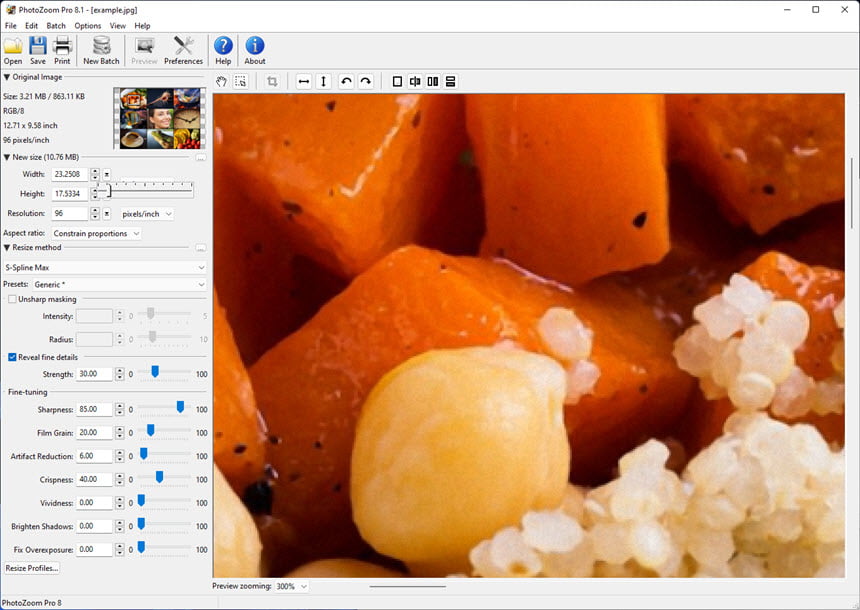Open the pixels/inch unit dropdown
This screenshot has height=610, width=860.
[146, 214]
